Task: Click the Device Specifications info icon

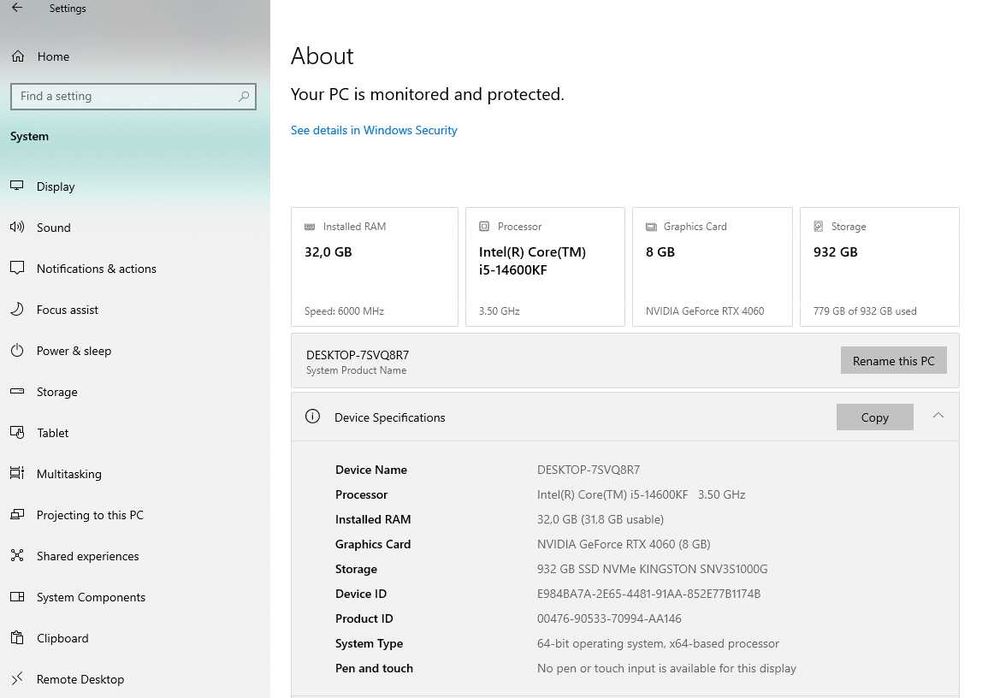Action: click(x=312, y=417)
